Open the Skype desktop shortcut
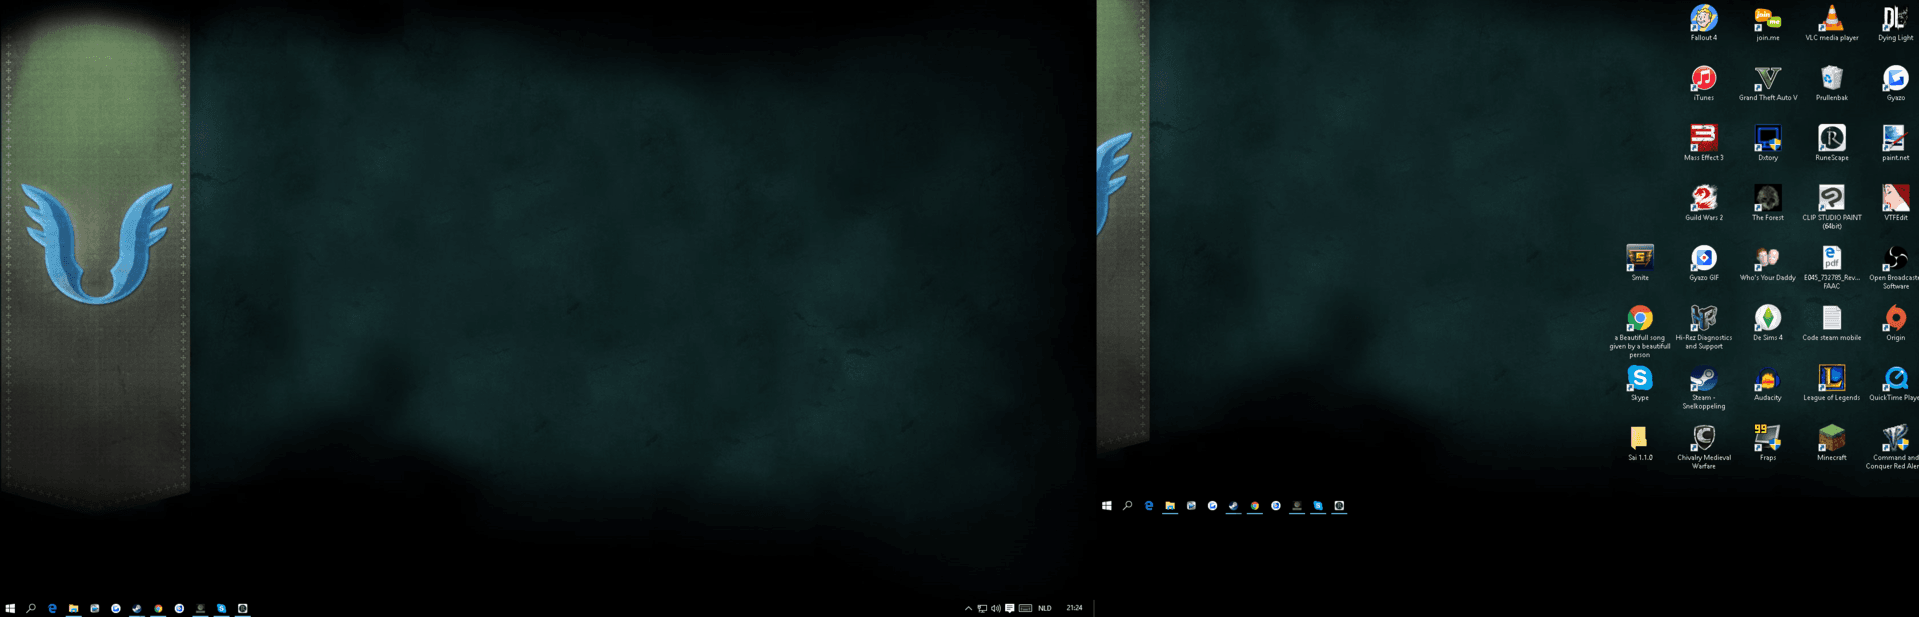Screen dimensions: 1919x617 pos(1639,379)
